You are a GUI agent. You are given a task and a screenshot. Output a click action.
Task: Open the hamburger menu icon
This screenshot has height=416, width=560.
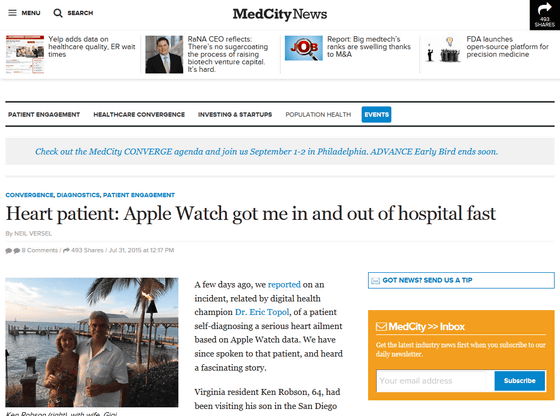12,13
